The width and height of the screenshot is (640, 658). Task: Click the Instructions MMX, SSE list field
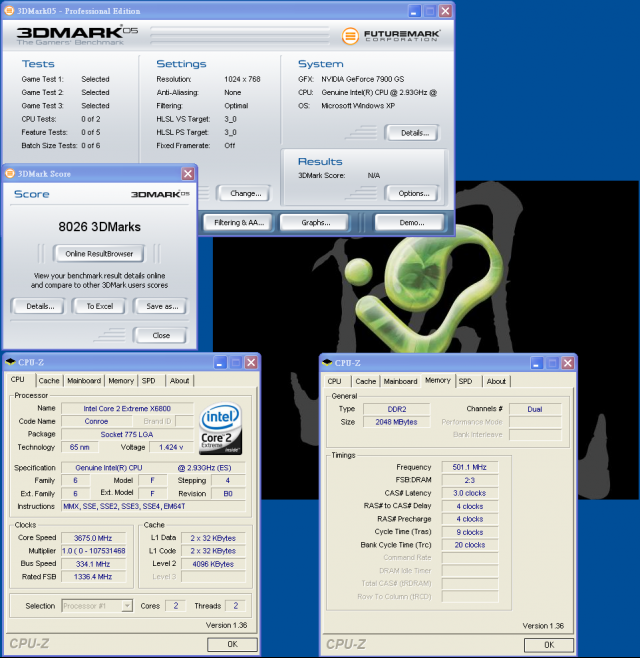pyautogui.click(x=154, y=506)
